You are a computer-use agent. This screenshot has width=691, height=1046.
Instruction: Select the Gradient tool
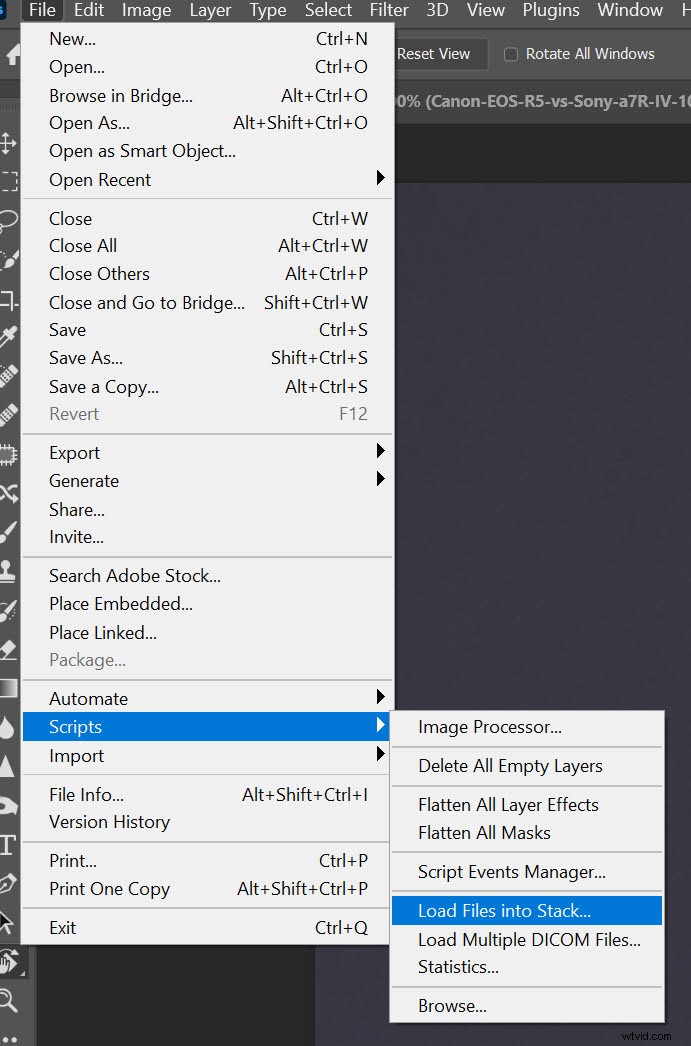[x=8, y=688]
